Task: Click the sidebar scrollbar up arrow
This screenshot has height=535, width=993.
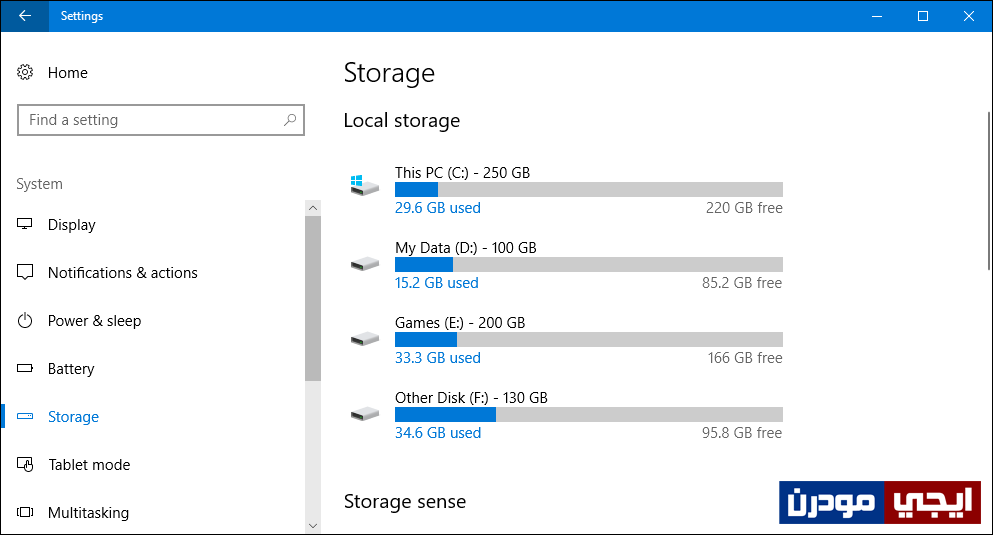Action: point(313,208)
